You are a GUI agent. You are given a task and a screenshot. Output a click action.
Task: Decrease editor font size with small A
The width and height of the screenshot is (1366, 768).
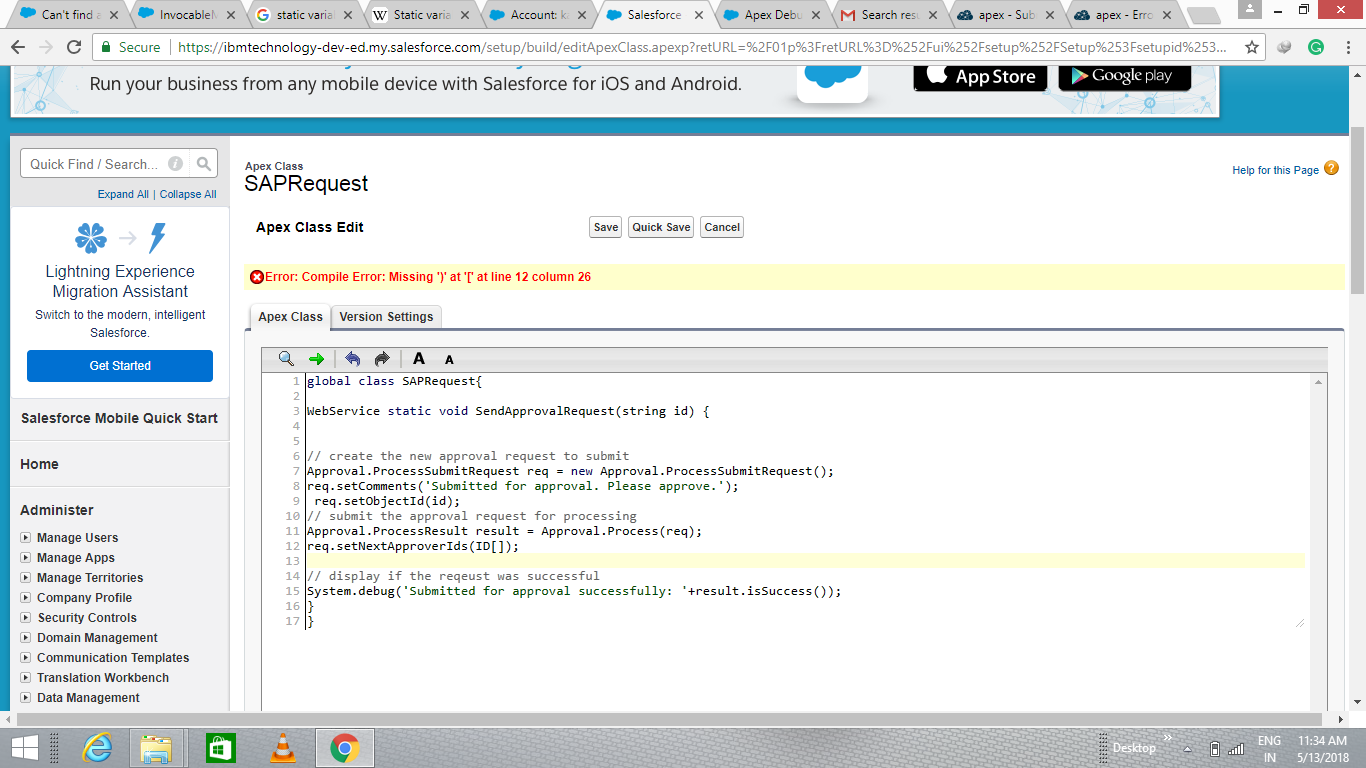pyautogui.click(x=449, y=360)
